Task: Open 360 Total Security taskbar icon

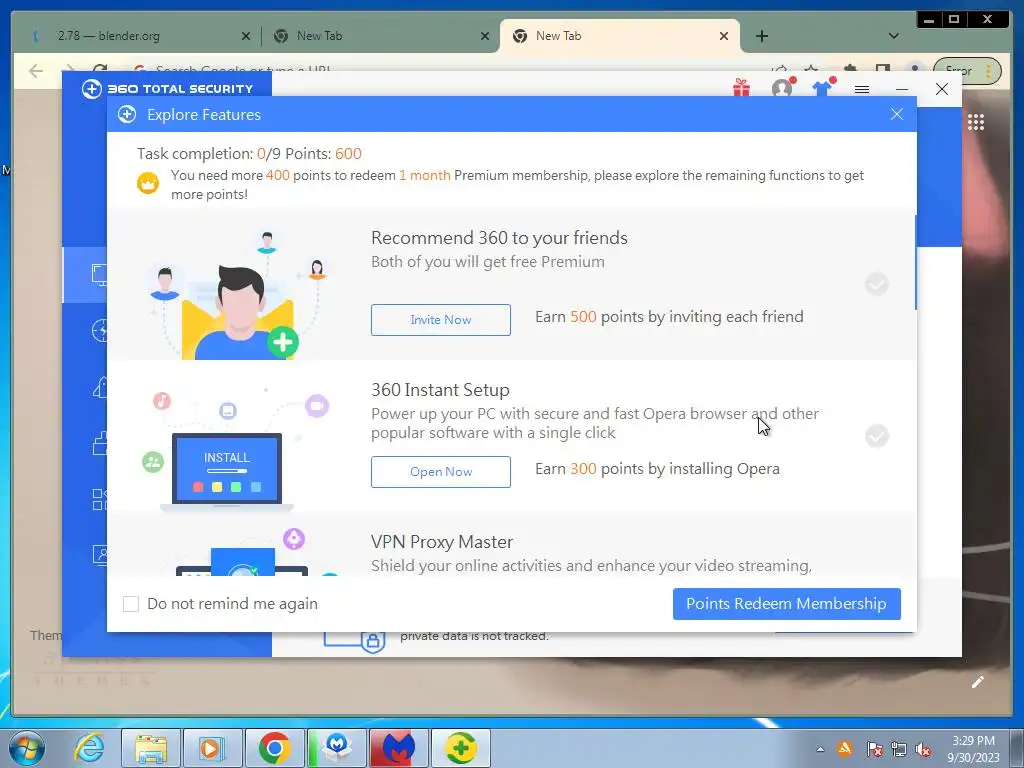Action: tap(460, 748)
